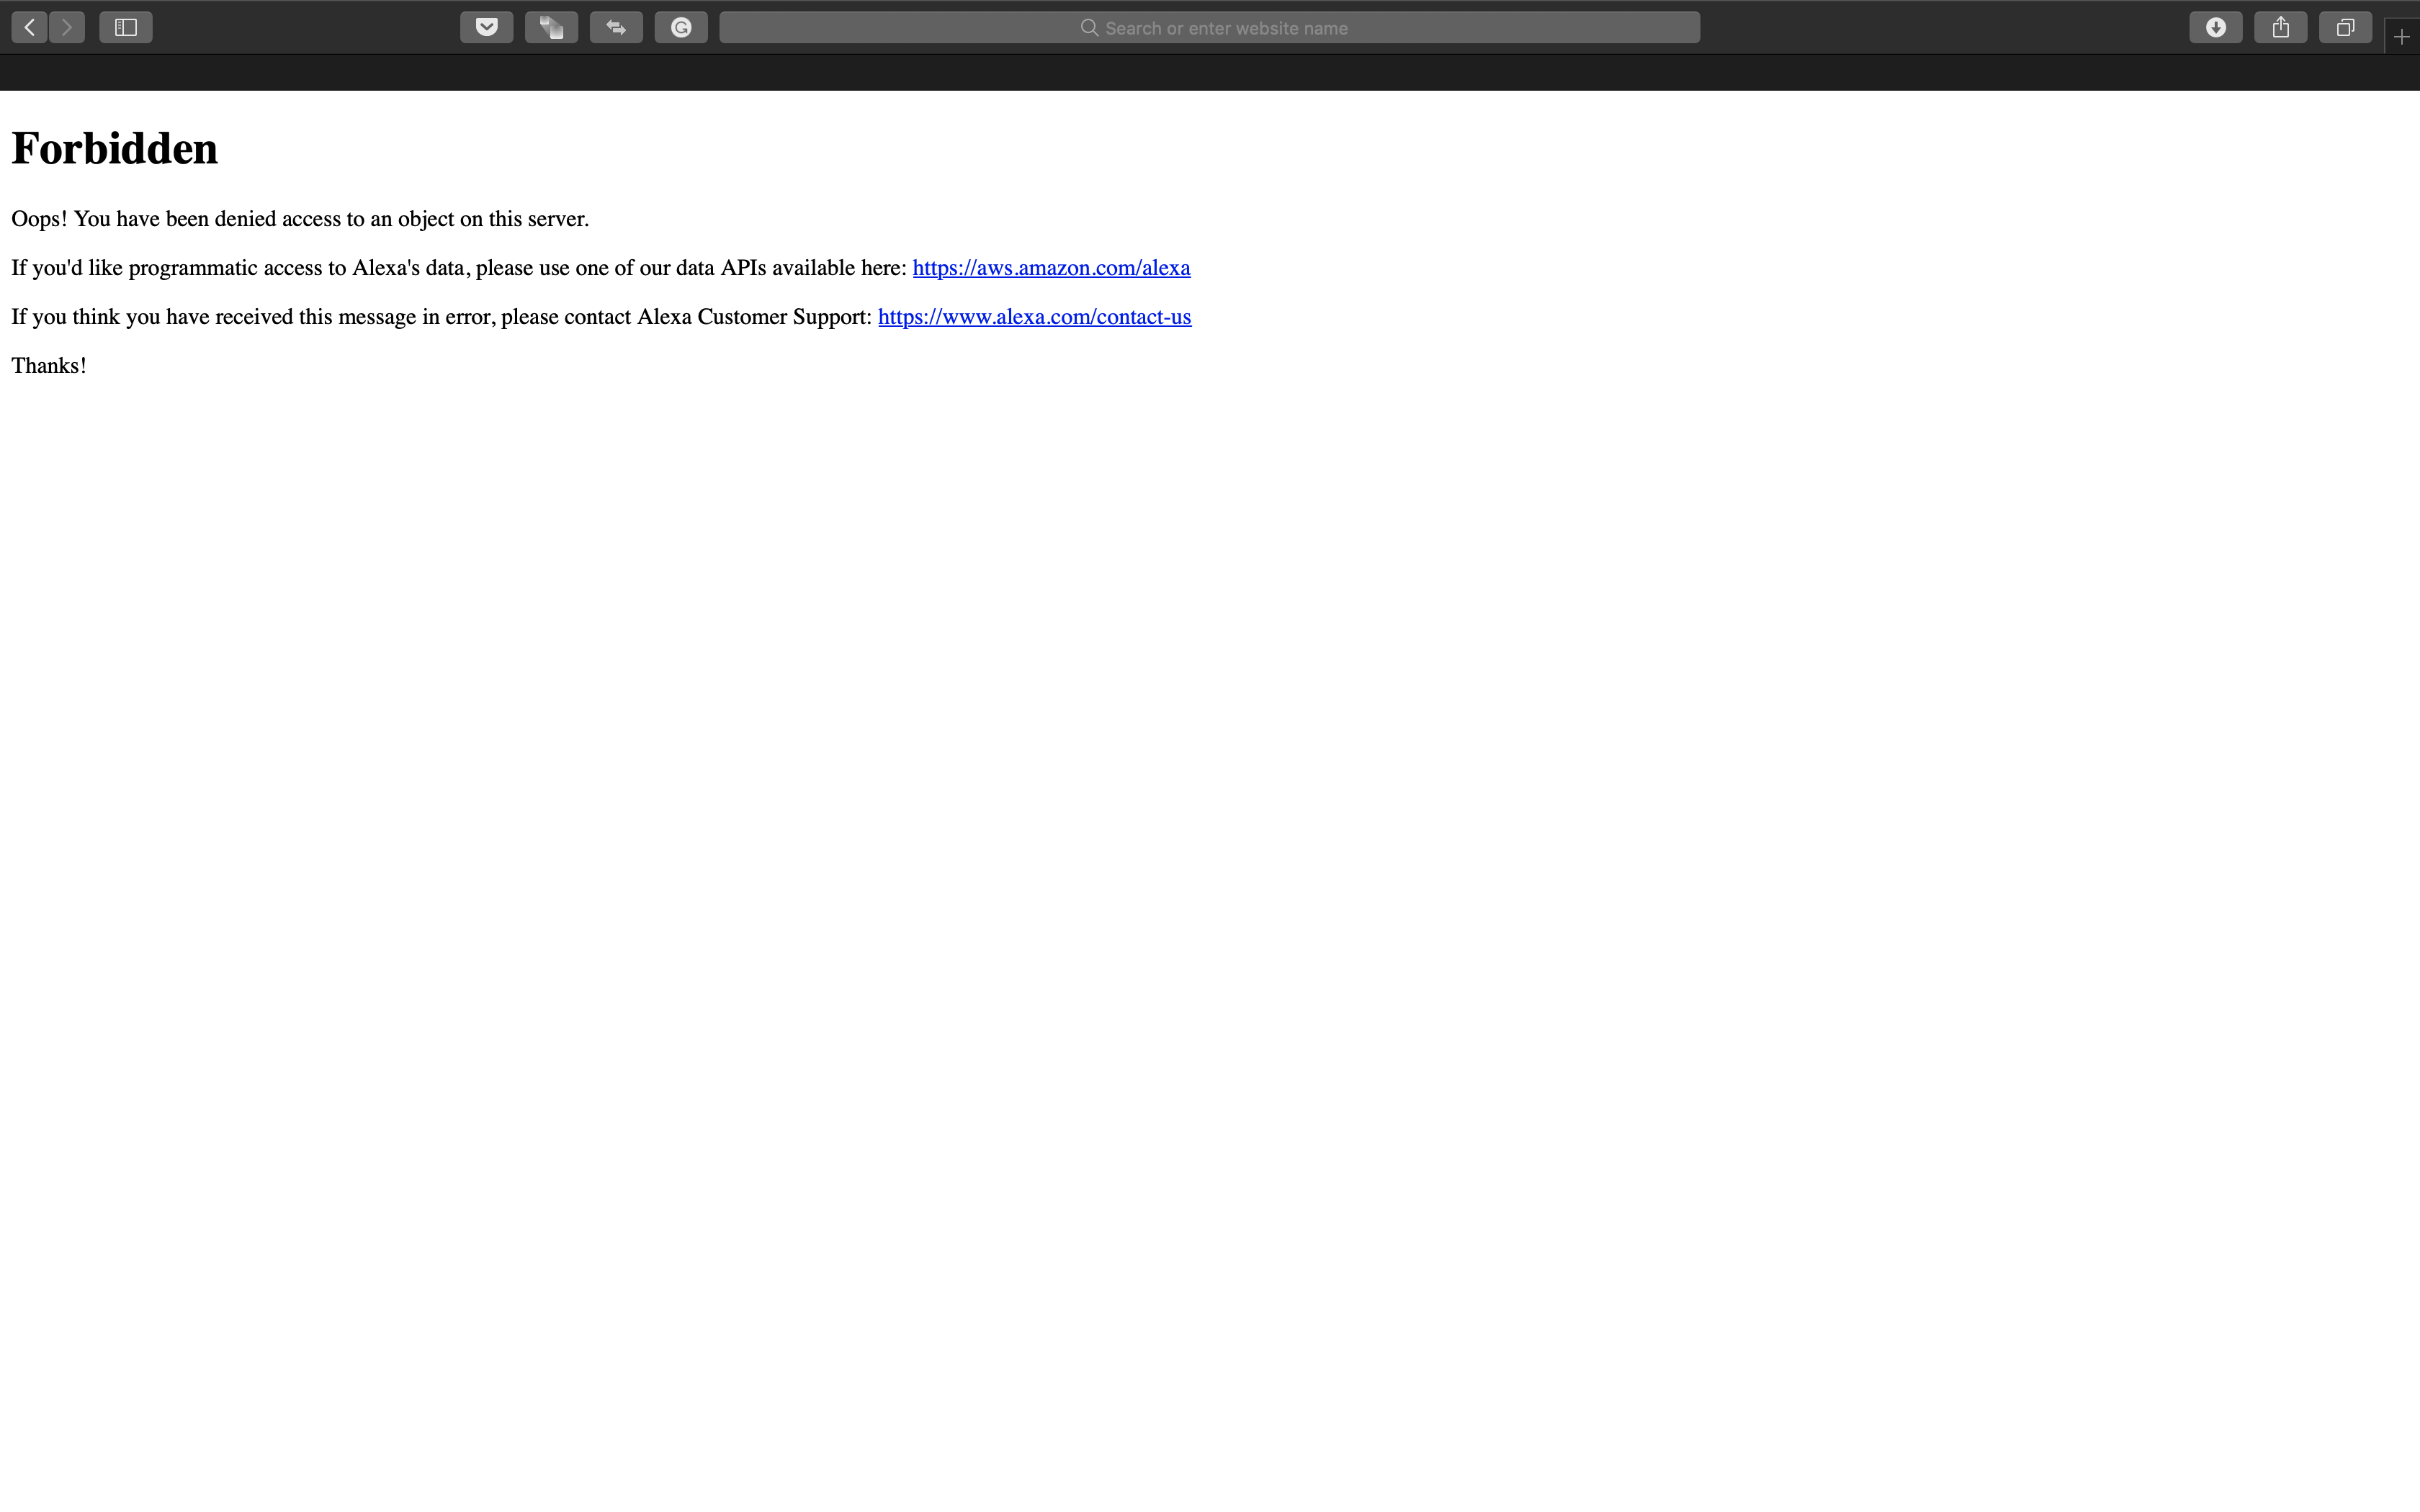Click the magnifying glass in the address bar
Viewport: 2420px width, 1512px height.
[1089, 27]
